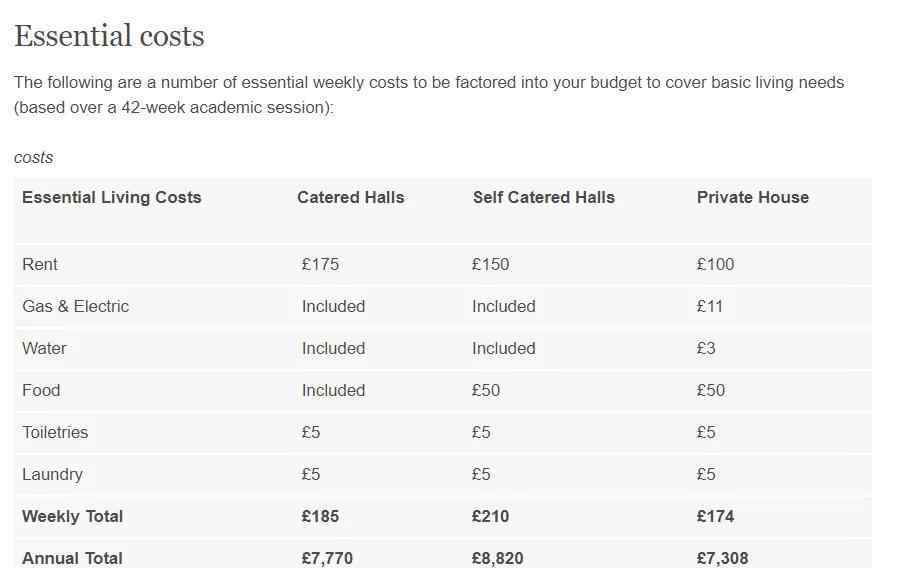897x568 pixels.
Task: Select the £210 weekly total value
Action: (490, 517)
